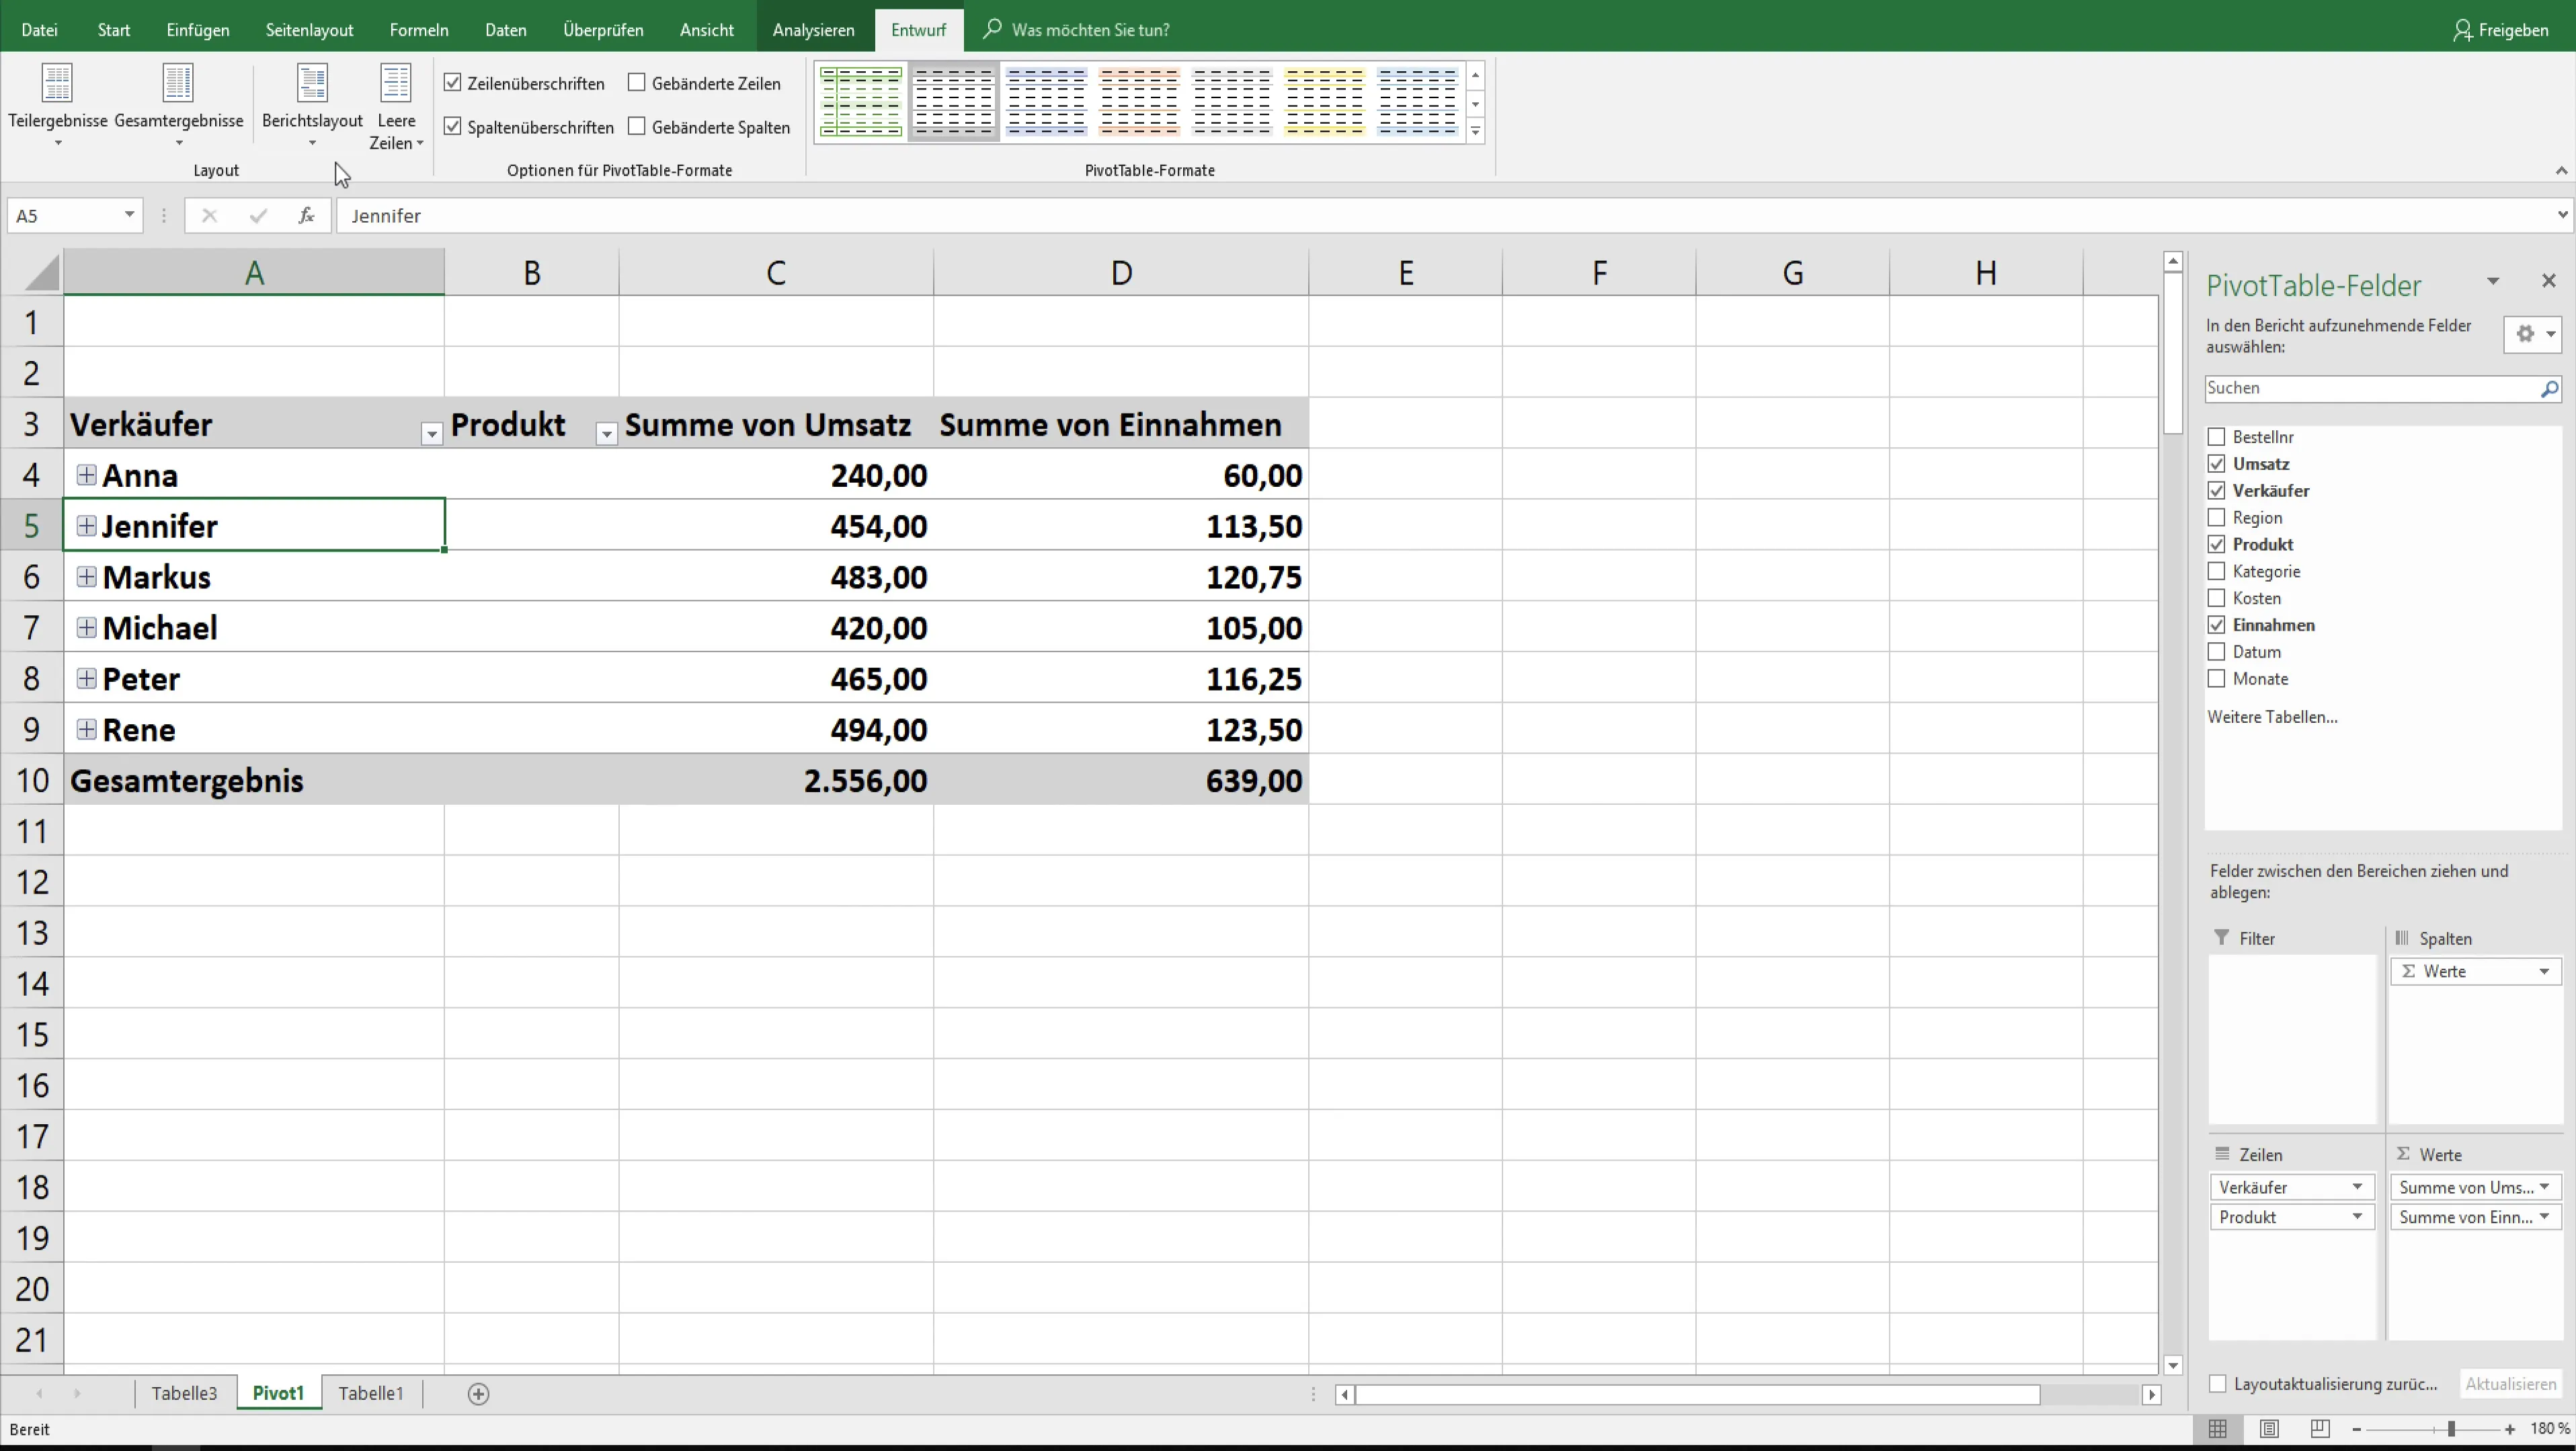Check the Region field
Viewport: 2576px width, 1451px height.
tap(2216, 518)
